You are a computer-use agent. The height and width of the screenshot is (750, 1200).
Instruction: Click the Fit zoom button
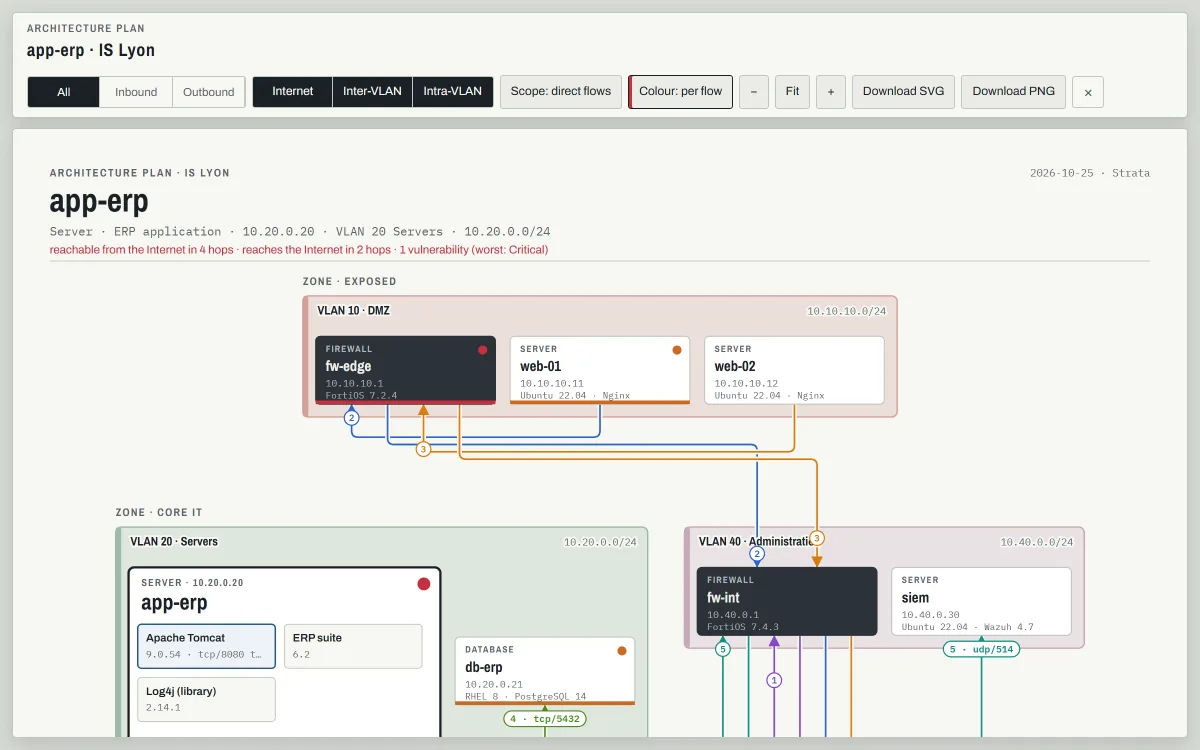click(x=792, y=91)
